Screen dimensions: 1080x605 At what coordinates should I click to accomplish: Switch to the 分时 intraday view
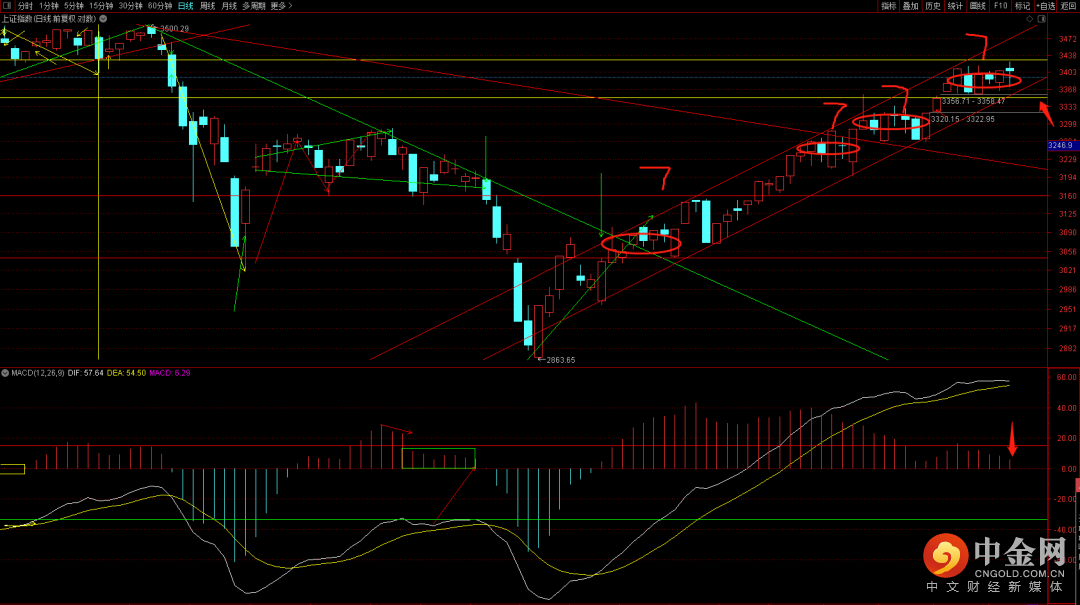25,6
